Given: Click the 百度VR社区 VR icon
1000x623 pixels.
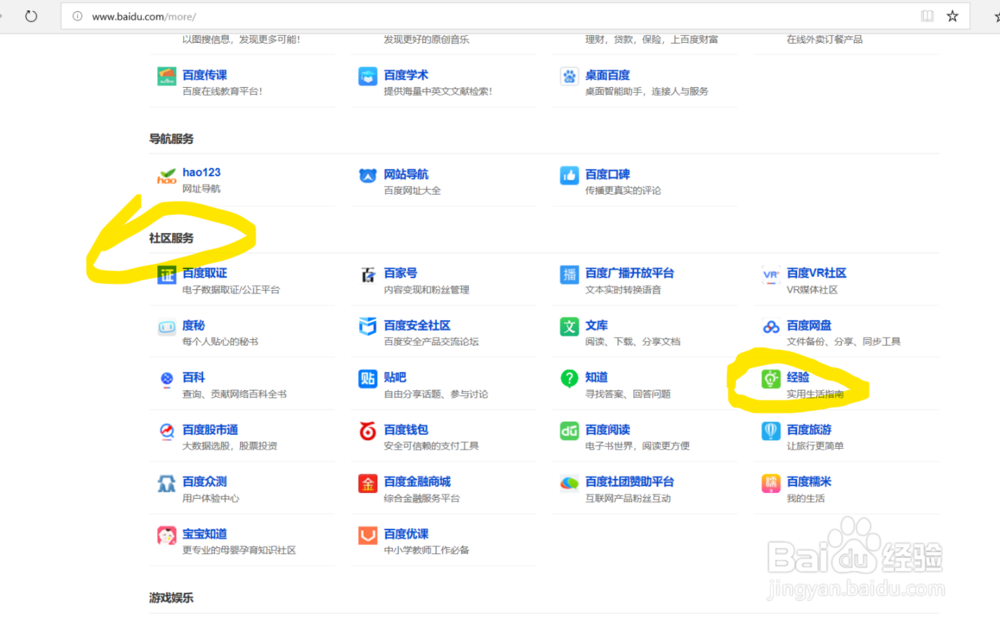Looking at the screenshot, I should click(770, 275).
